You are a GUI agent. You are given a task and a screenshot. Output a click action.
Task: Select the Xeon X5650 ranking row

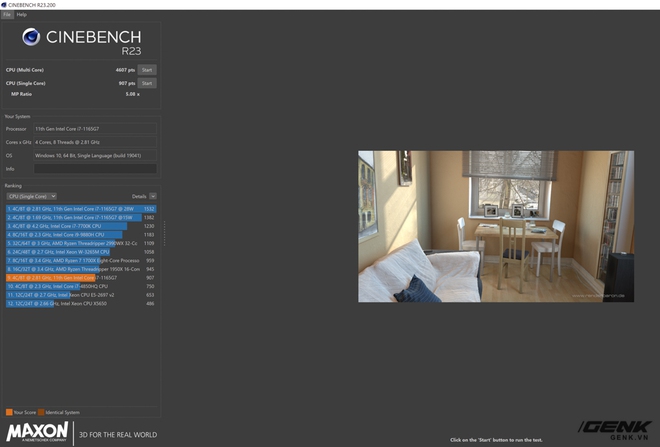81,303
